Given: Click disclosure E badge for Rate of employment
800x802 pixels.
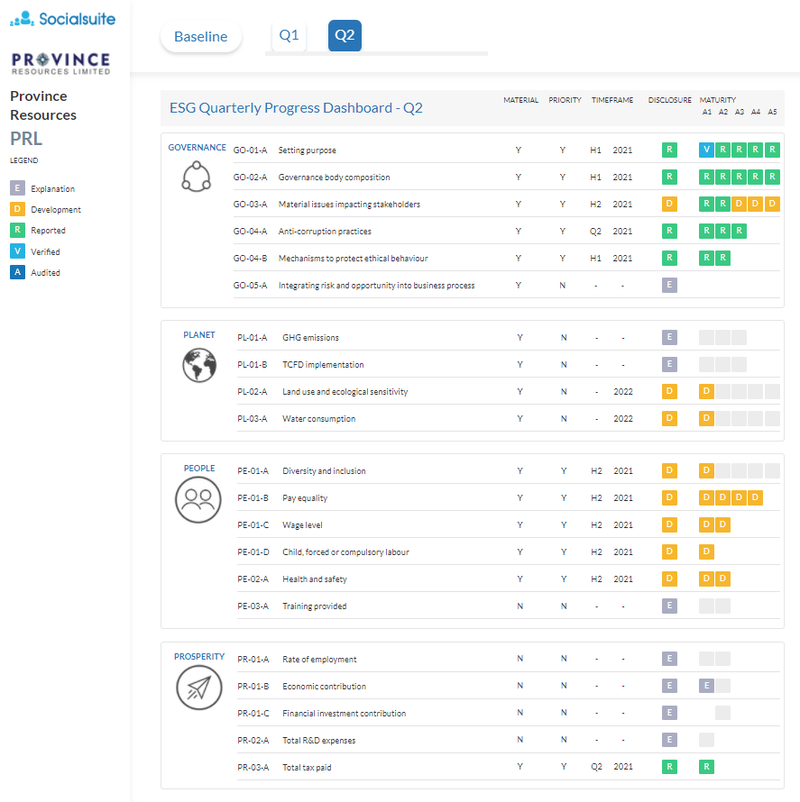Looking at the screenshot, I should click(669, 658).
